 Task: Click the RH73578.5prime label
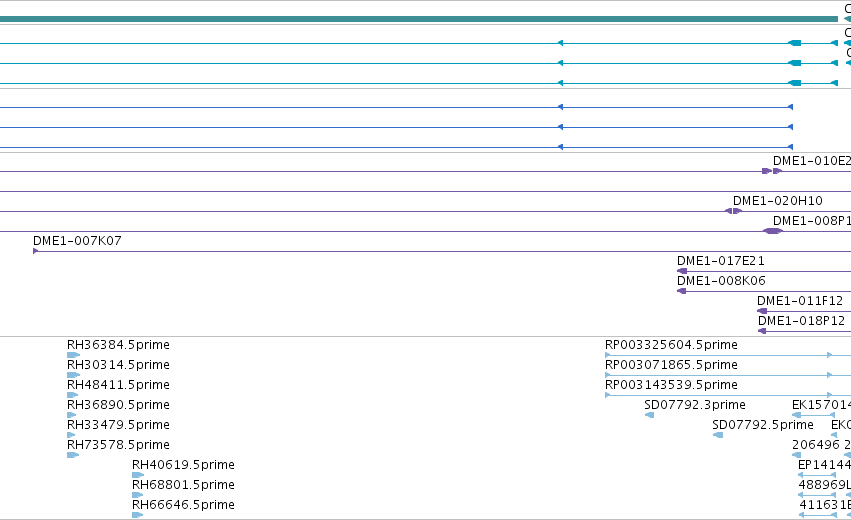(118, 445)
